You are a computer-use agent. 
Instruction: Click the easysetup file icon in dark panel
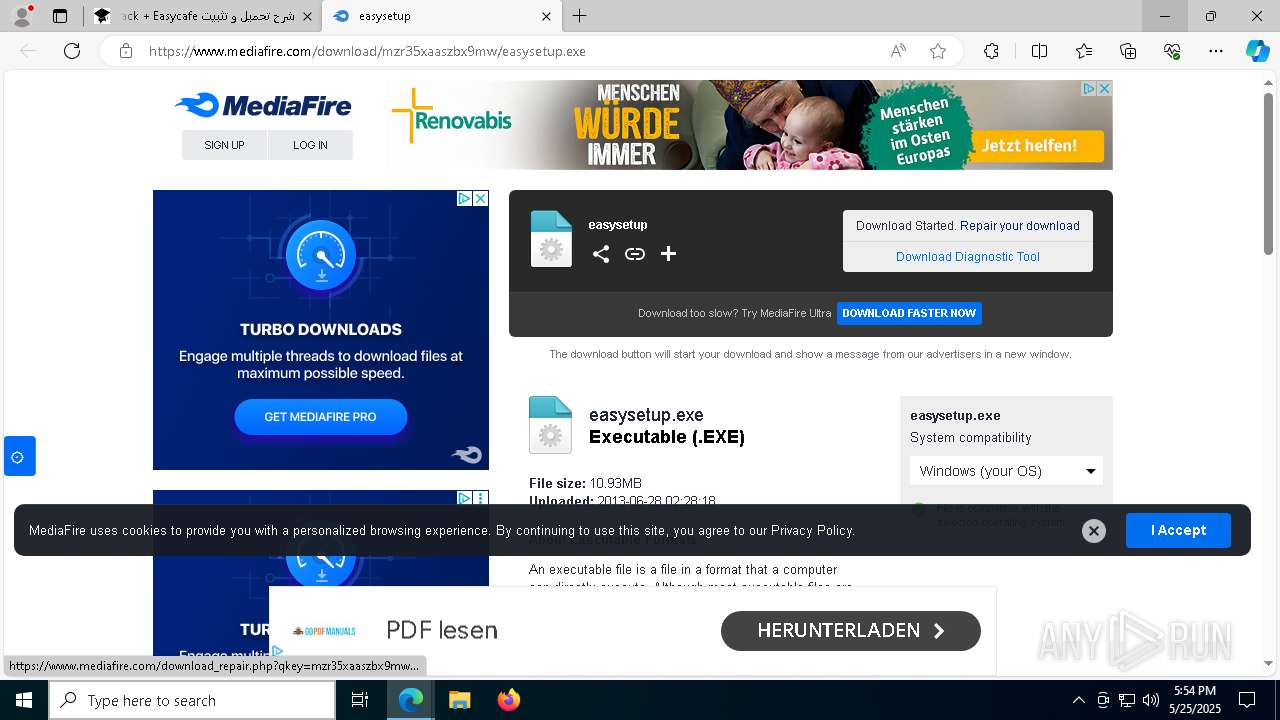coord(551,239)
